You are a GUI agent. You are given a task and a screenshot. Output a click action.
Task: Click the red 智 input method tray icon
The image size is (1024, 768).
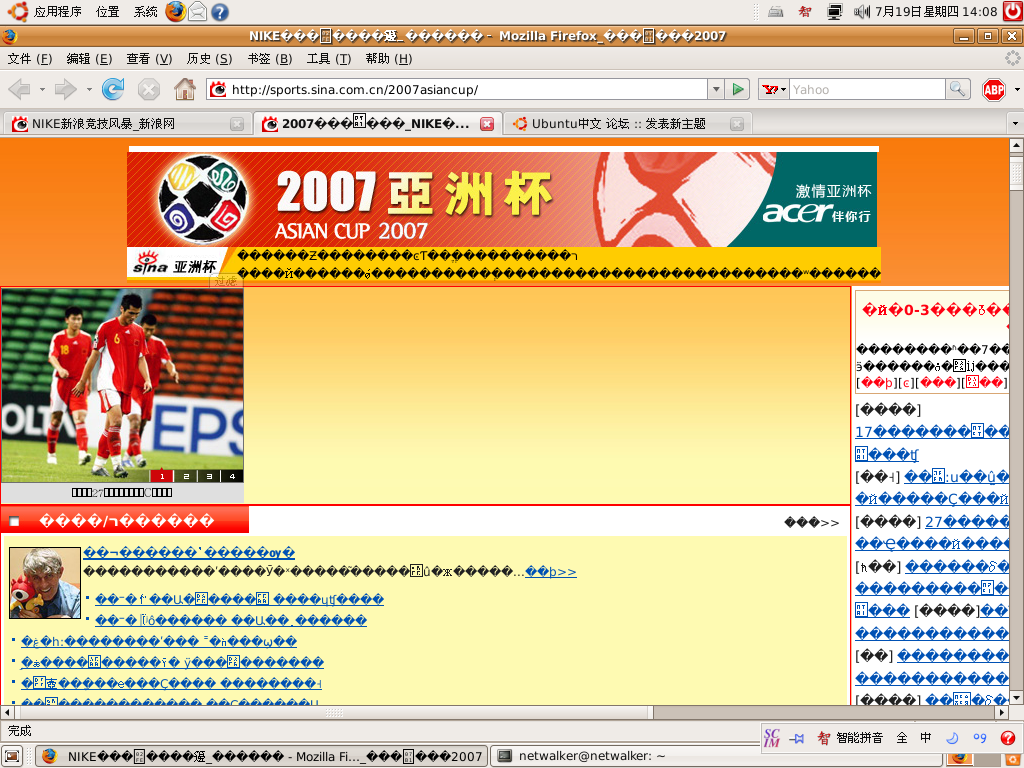[805, 12]
